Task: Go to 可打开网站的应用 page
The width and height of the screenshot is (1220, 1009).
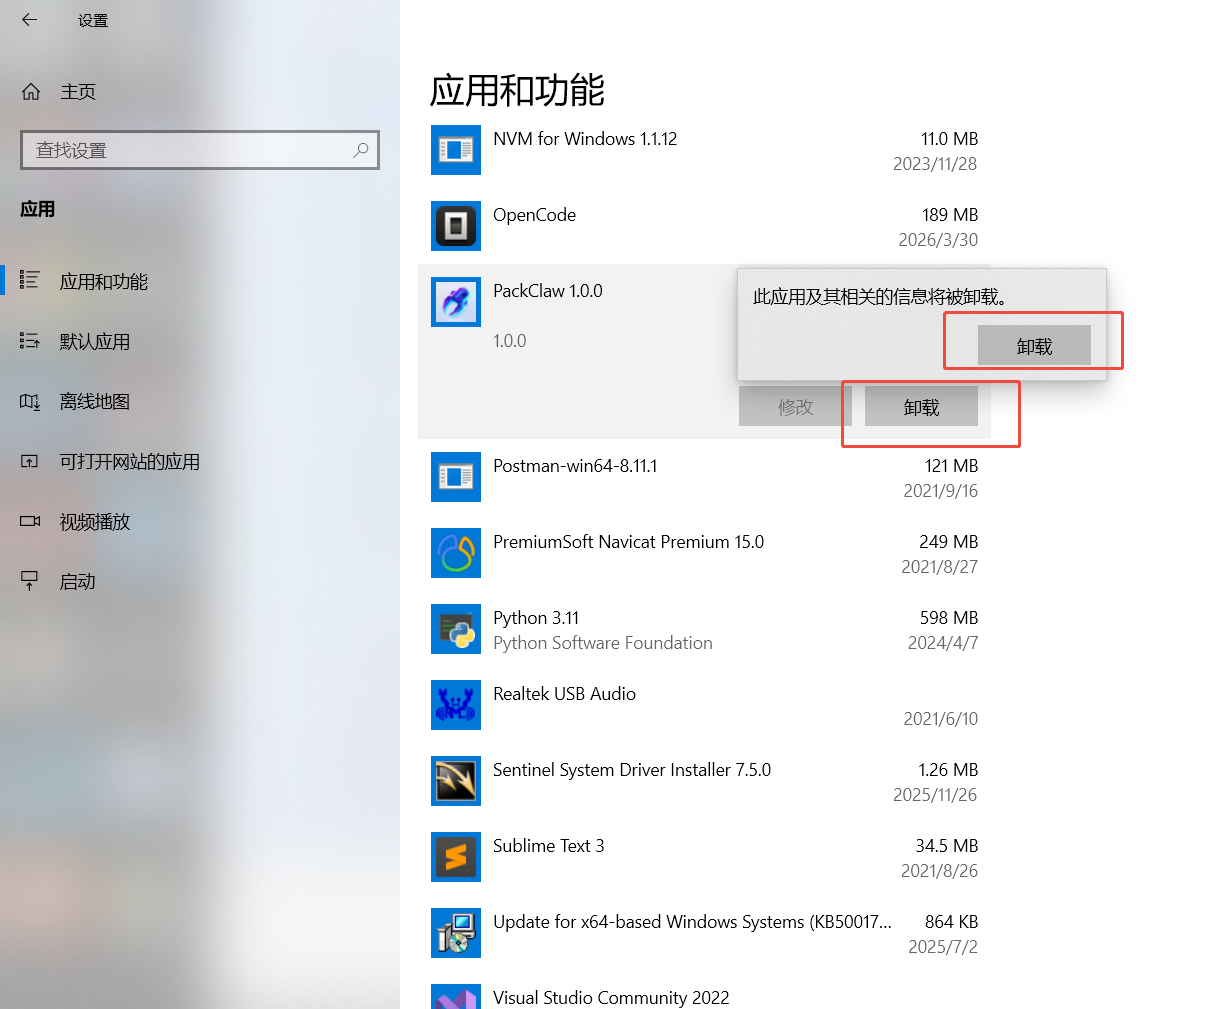Action: tap(130, 462)
